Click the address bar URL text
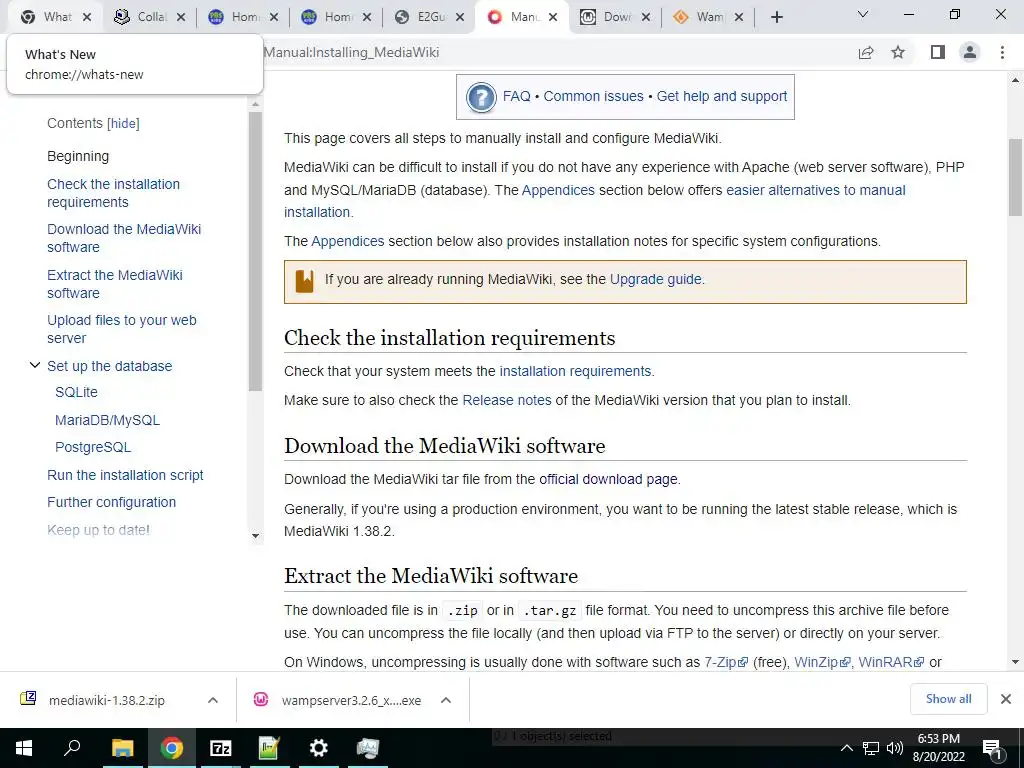Viewport: 1024px width, 768px height. pyautogui.click(x=351, y=52)
